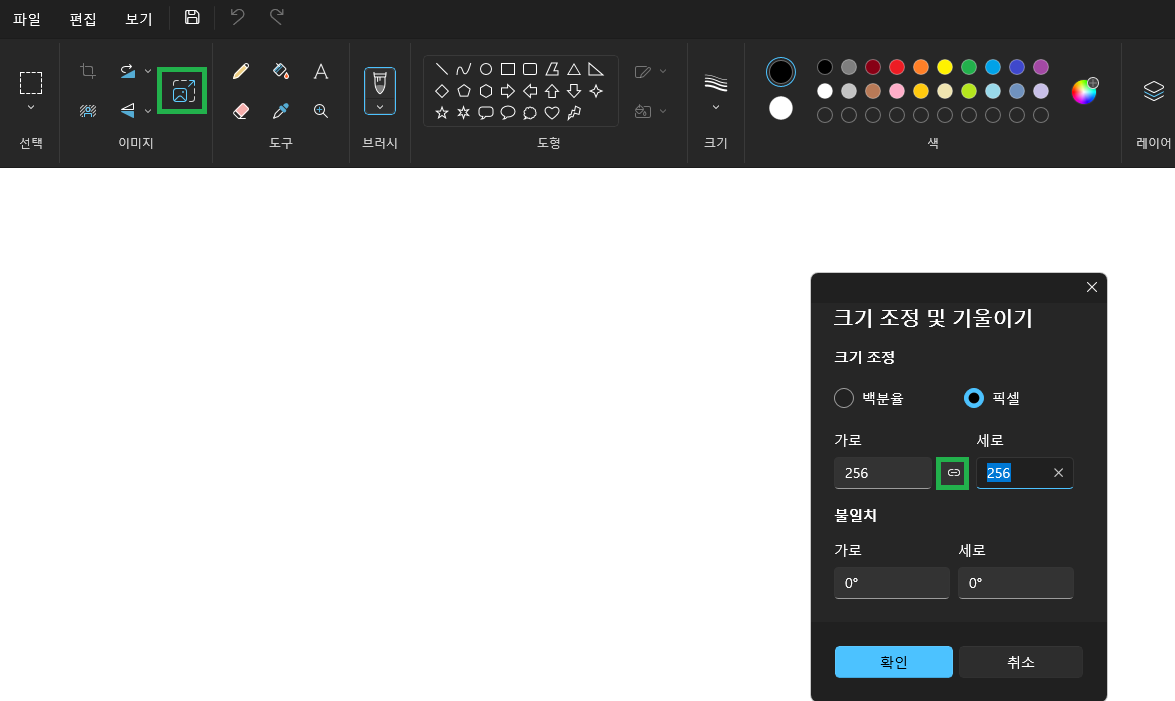
Task: Expand the flip options chevron
Action: click(x=148, y=111)
